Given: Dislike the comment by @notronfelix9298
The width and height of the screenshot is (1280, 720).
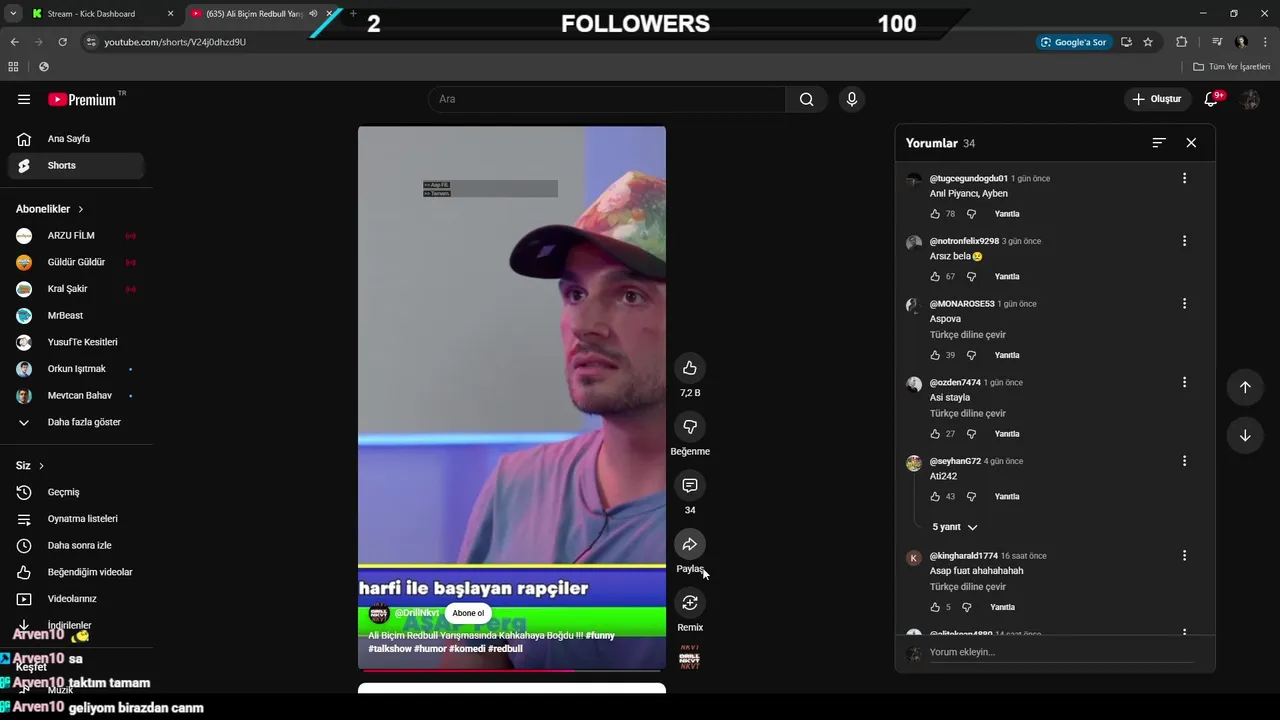Looking at the screenshot, I should pyautogui.click(x=971, y=276).
